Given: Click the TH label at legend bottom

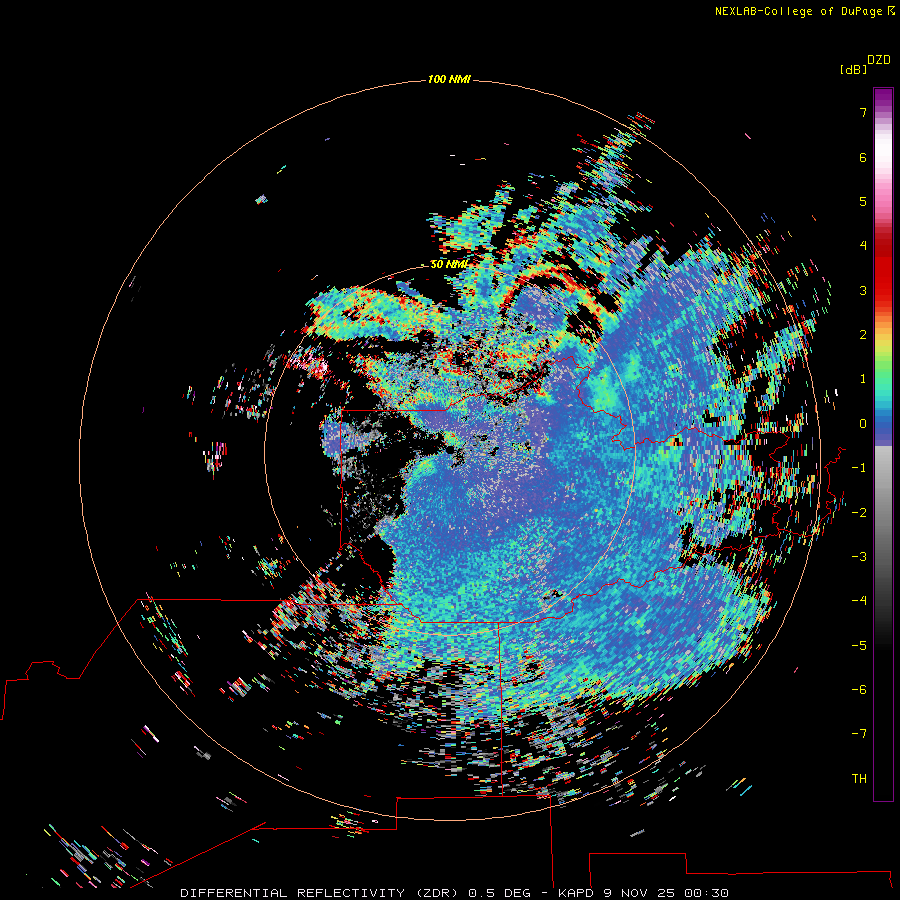Looking at the screenshot, I should click(859, 778).
